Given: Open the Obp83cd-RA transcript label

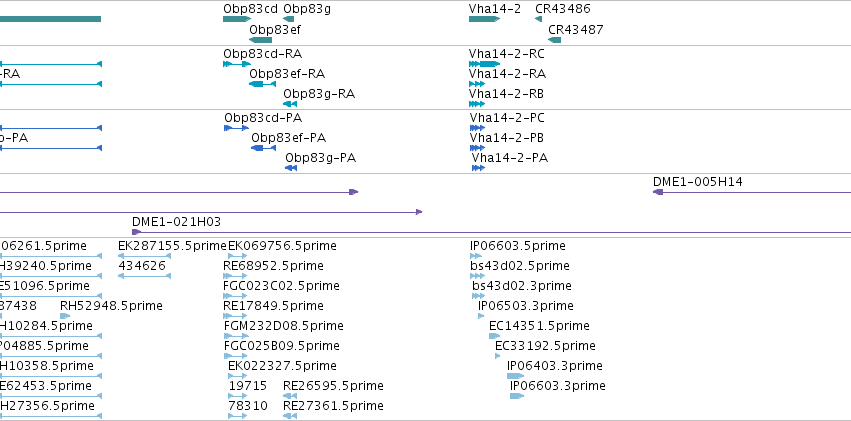Looking at the screenshot, I should point(263,54).
